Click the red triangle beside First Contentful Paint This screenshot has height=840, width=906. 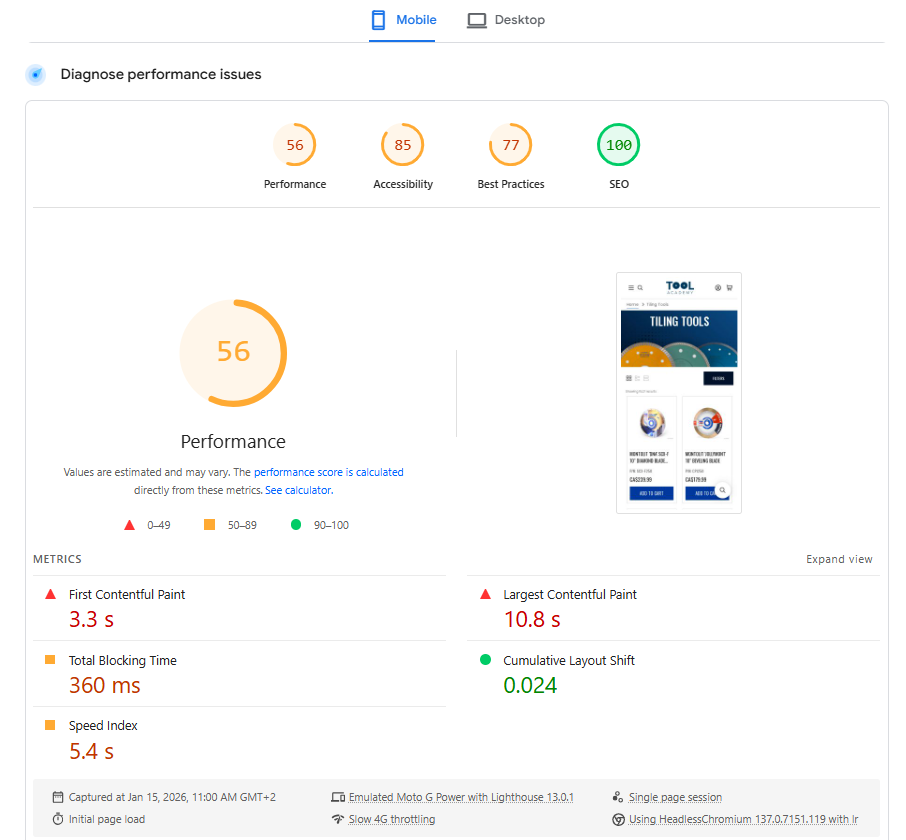(51, 594)
